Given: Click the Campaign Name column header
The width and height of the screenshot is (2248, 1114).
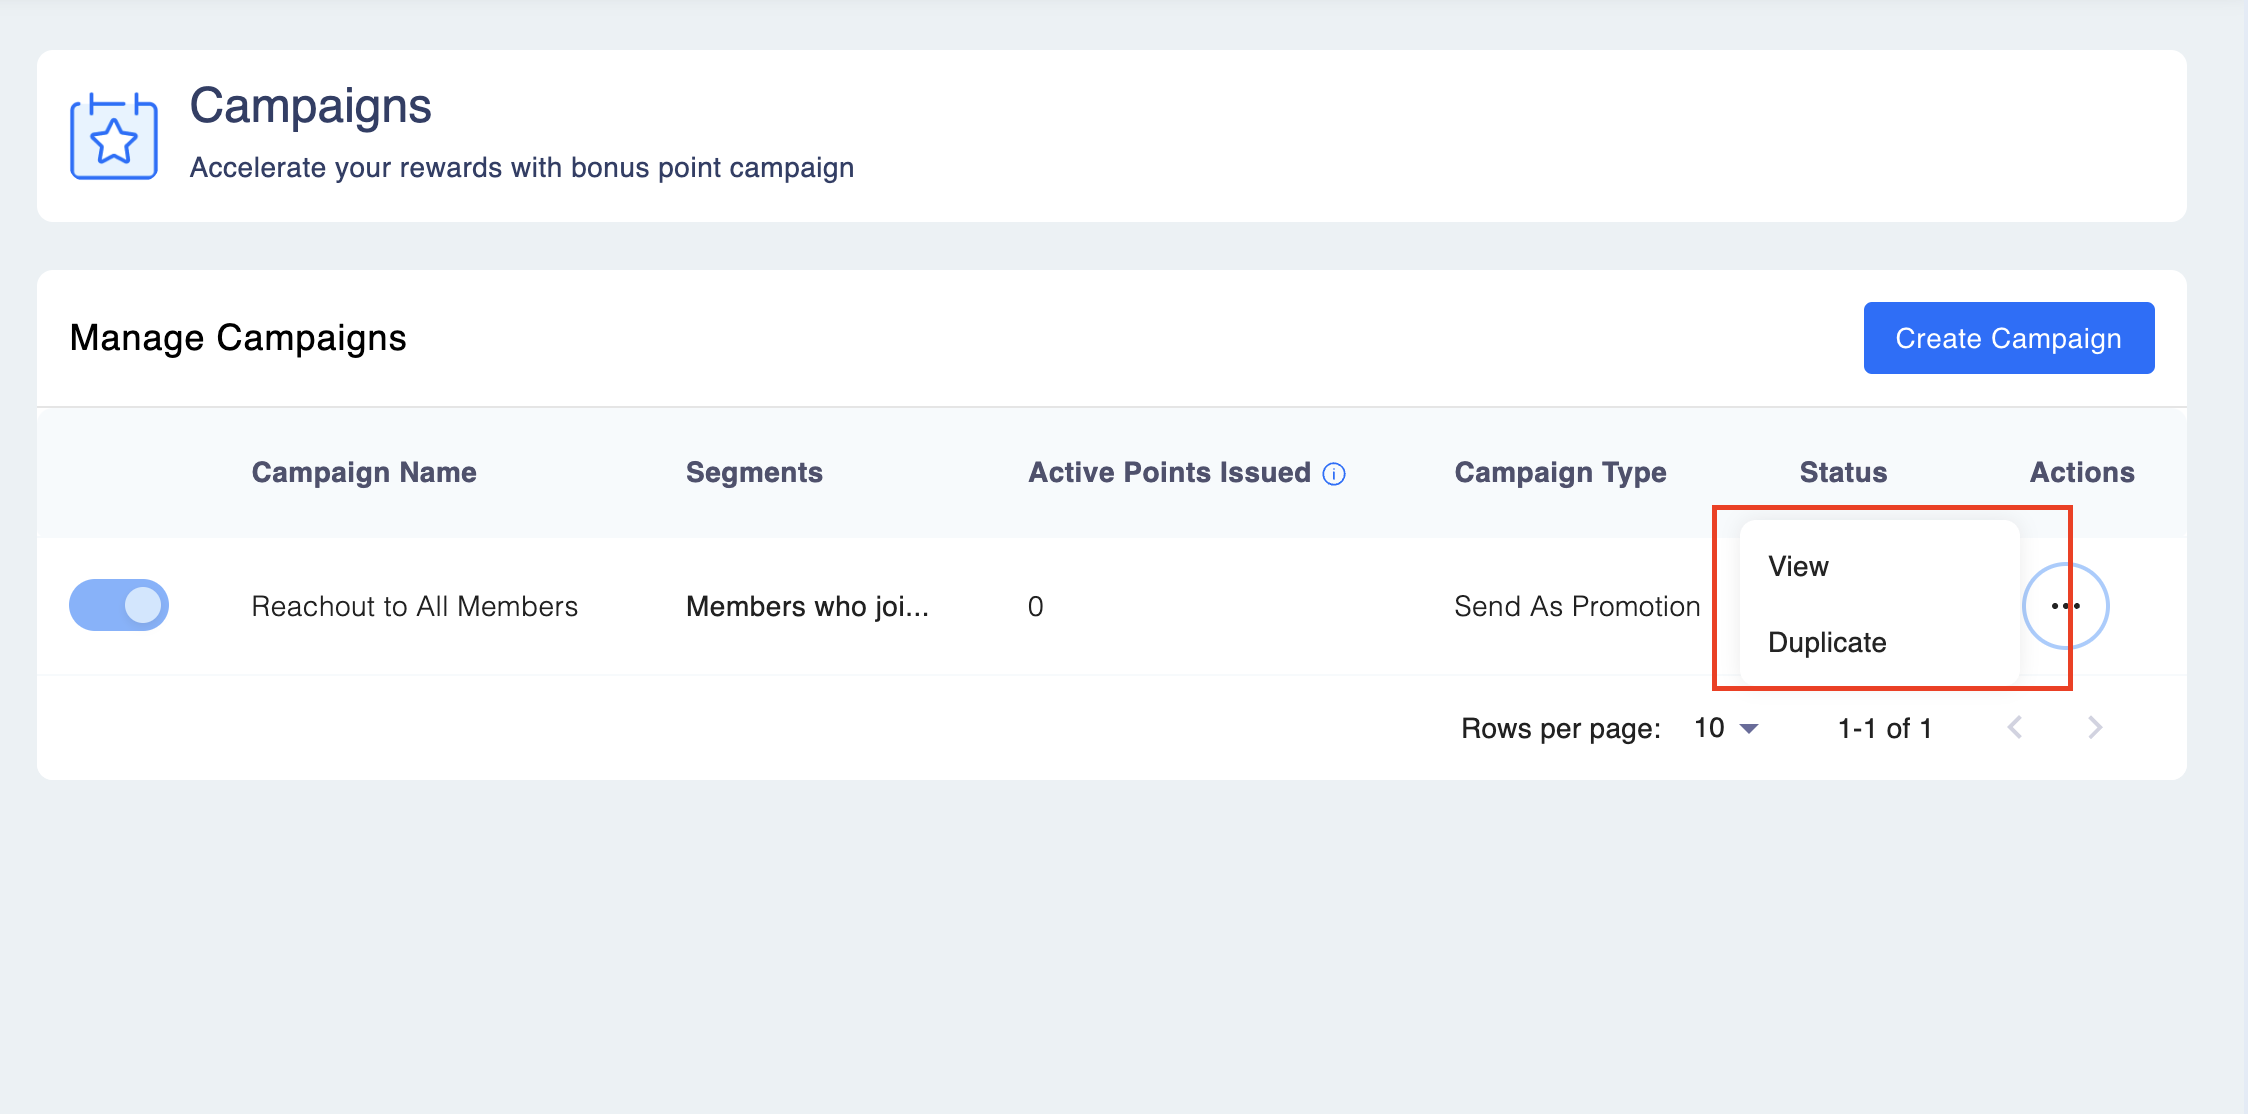Looking at the screenshot, I should pos(364,473).
